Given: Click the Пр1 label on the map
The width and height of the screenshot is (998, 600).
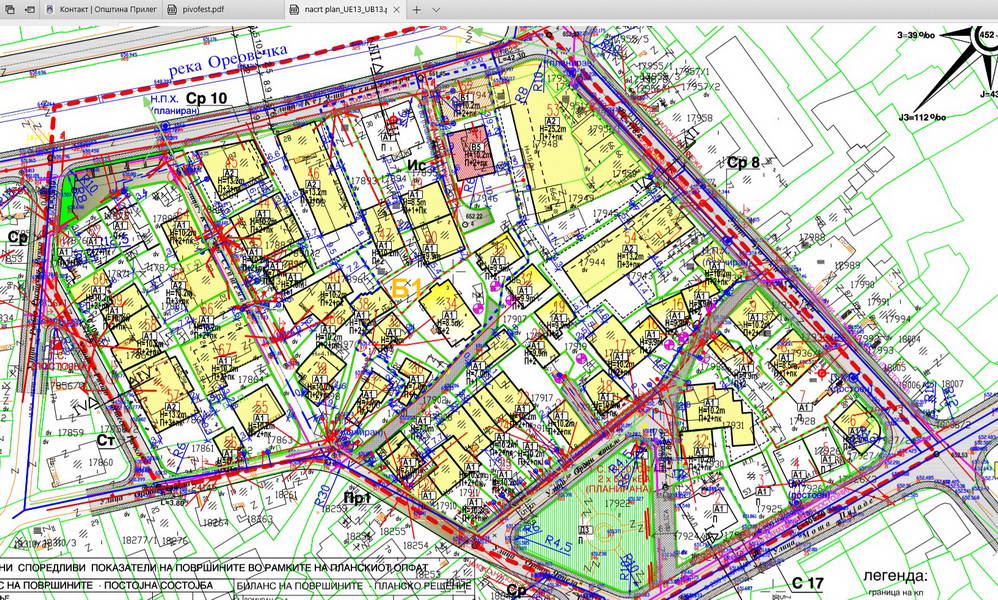Looking at the screenshot, I should 356,497.
